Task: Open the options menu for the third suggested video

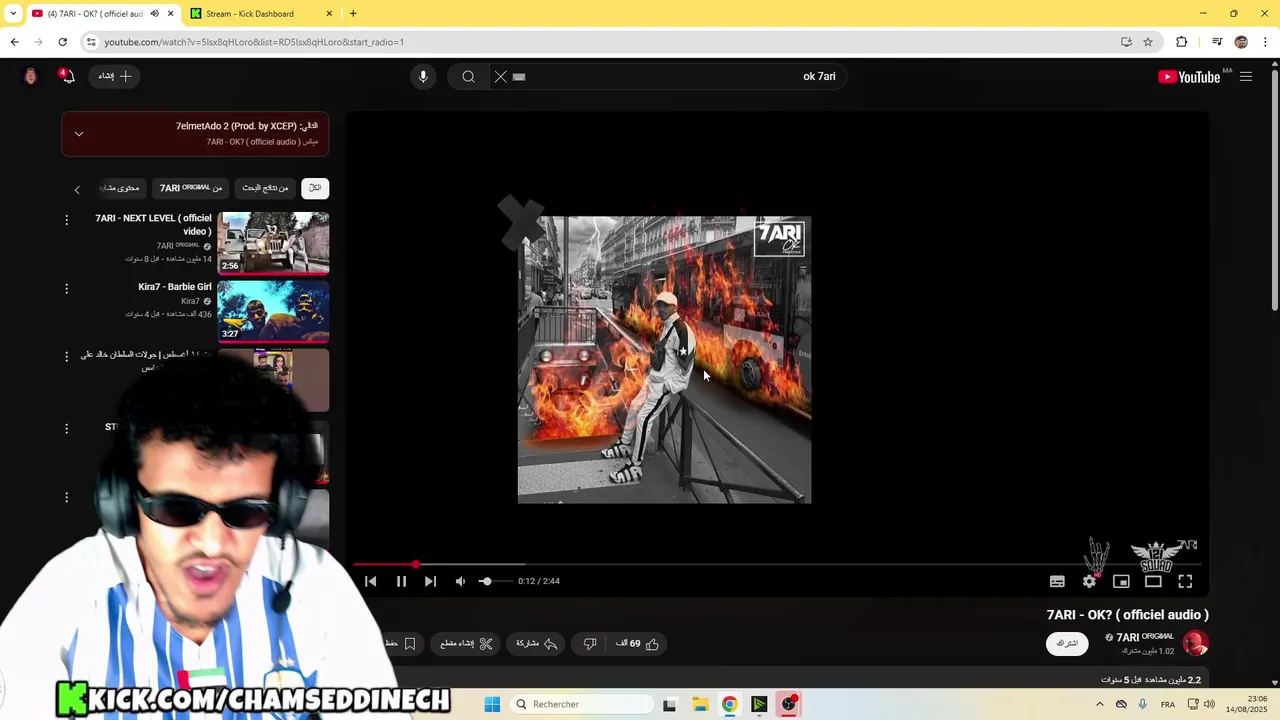Action: pyautogui.click(x=67, y=357)
